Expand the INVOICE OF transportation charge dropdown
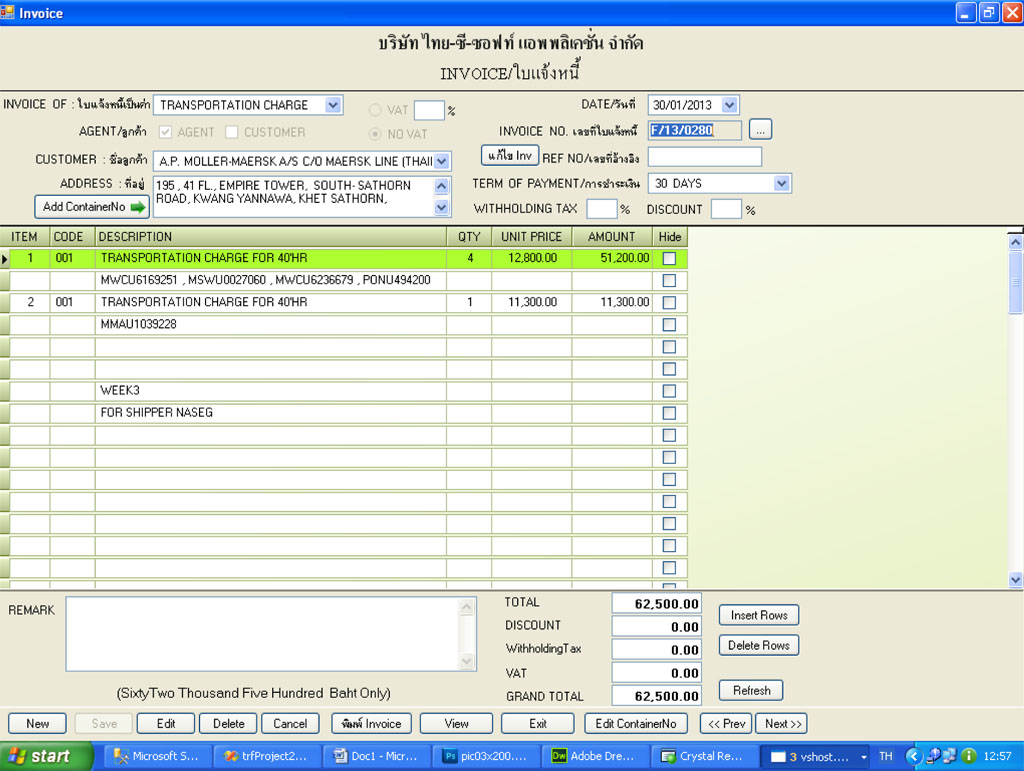The image size is (1024, 771). point(333,105)
